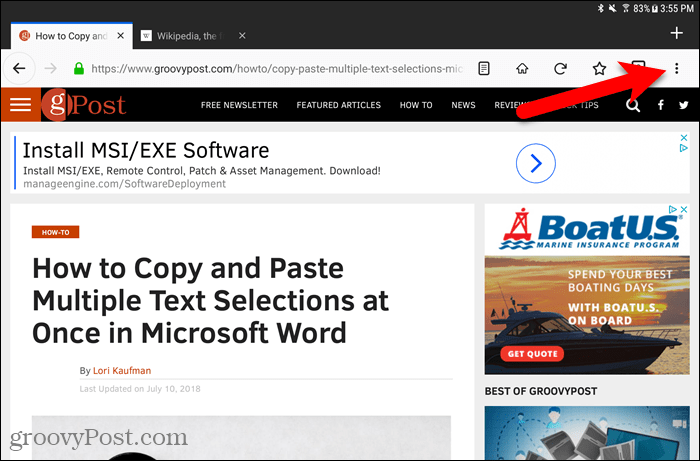Open FEATURED ARTICLES nav item
The width and height of the screenshot is (700, 461).
pos(338,105)
